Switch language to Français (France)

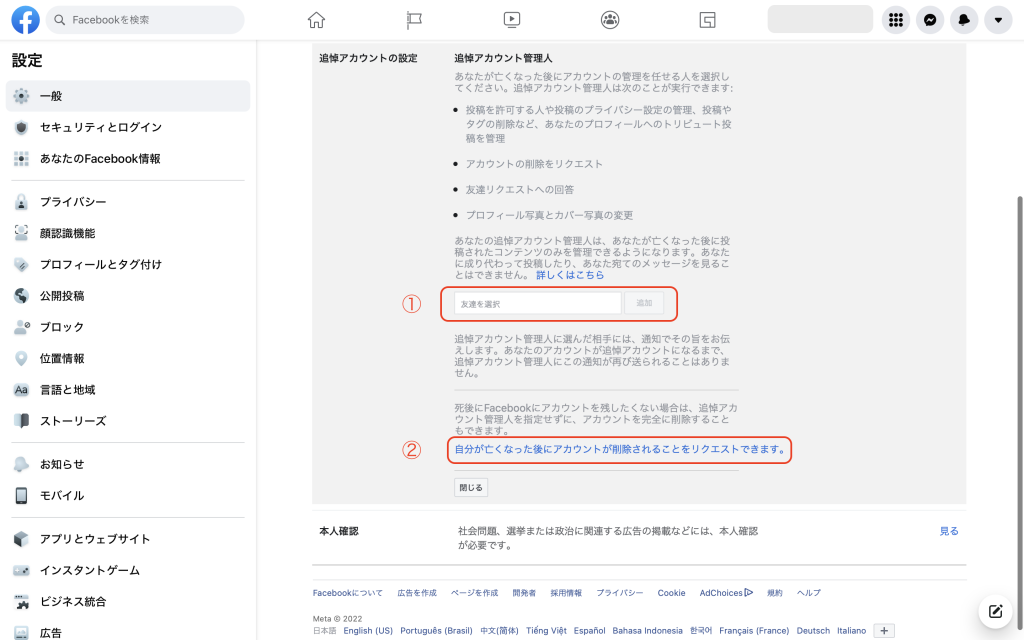point(754,631)
